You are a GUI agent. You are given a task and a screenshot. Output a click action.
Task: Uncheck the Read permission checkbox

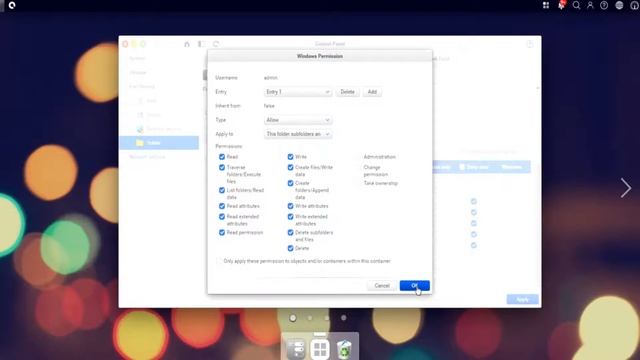tap(222, 157)
